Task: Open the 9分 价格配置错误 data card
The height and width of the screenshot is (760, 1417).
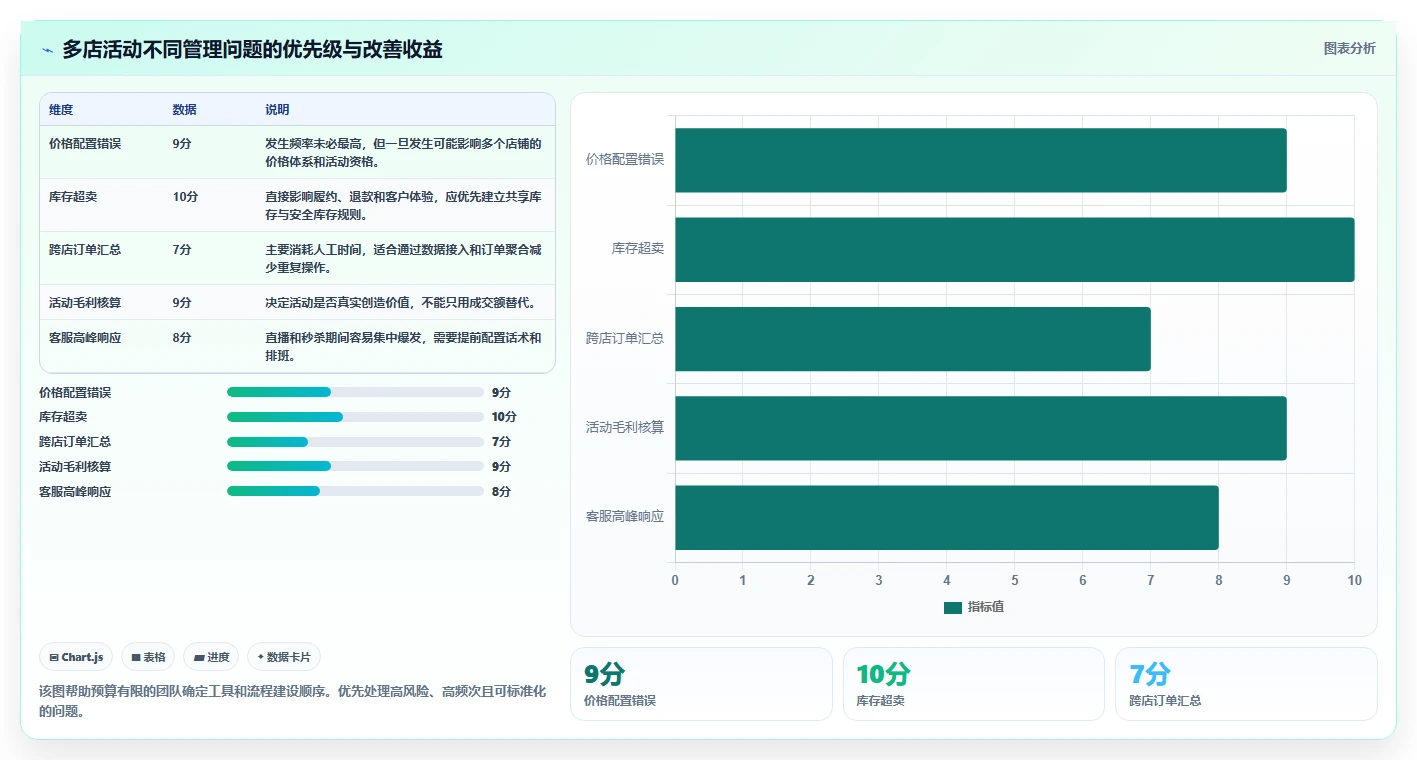Action: [x=701, y=684]
